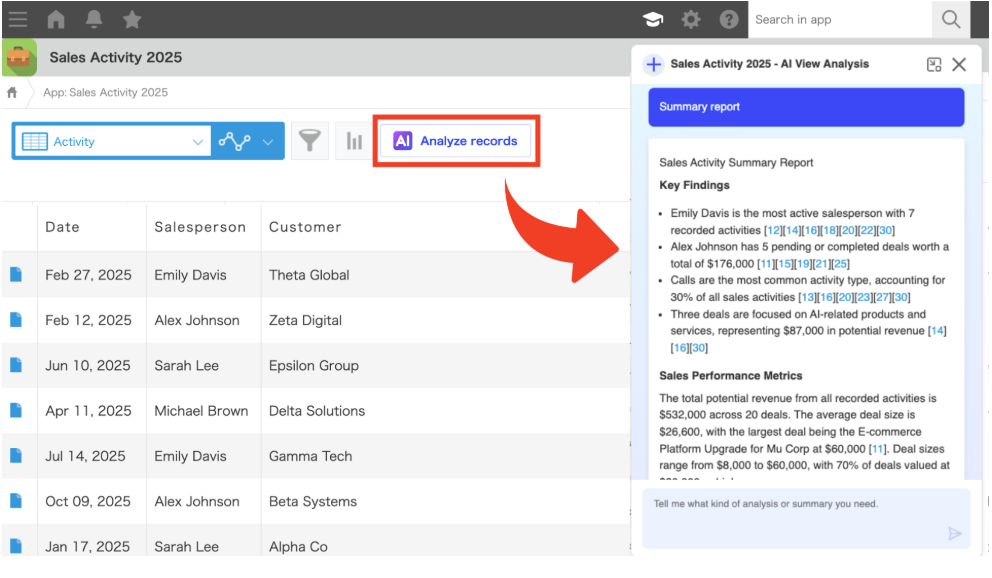This screenshot has width=992, height=578.
Task: Expand the AI analysis panel
Action: (934, 64)
